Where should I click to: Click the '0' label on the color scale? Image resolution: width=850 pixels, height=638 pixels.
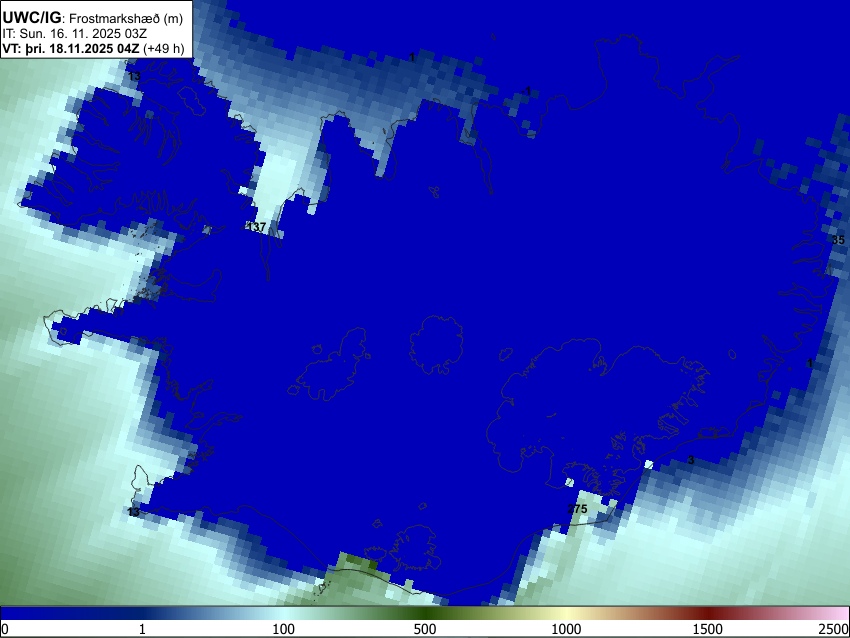click(5, 629)
